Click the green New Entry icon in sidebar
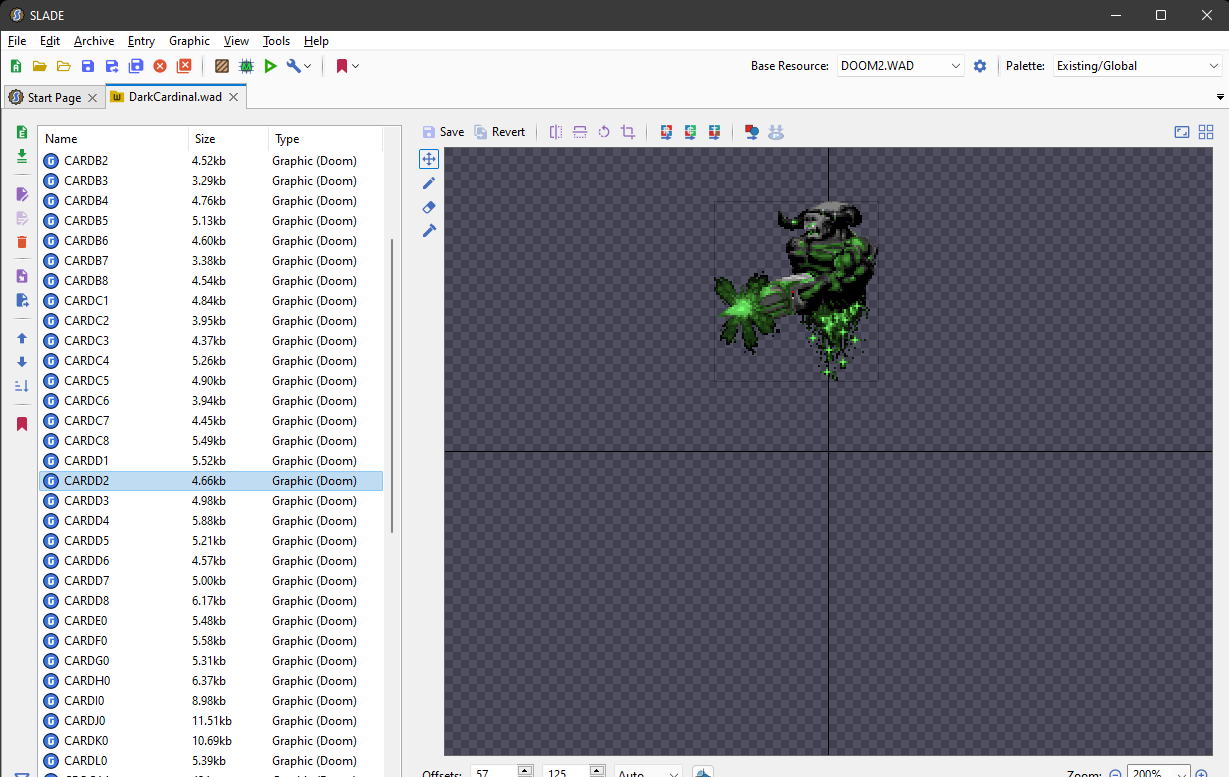 (x=22, y=132)
